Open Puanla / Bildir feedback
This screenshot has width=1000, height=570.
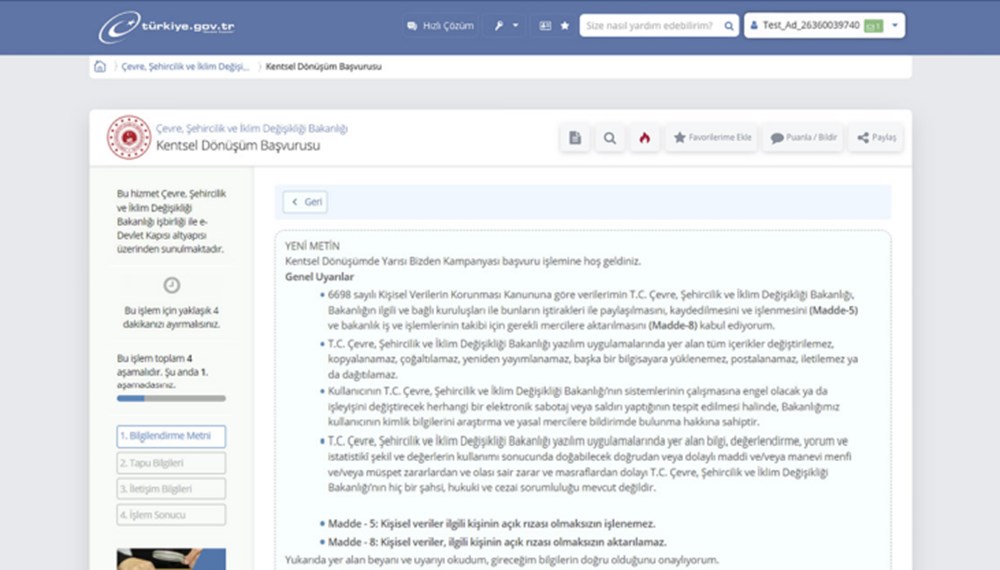803,138
